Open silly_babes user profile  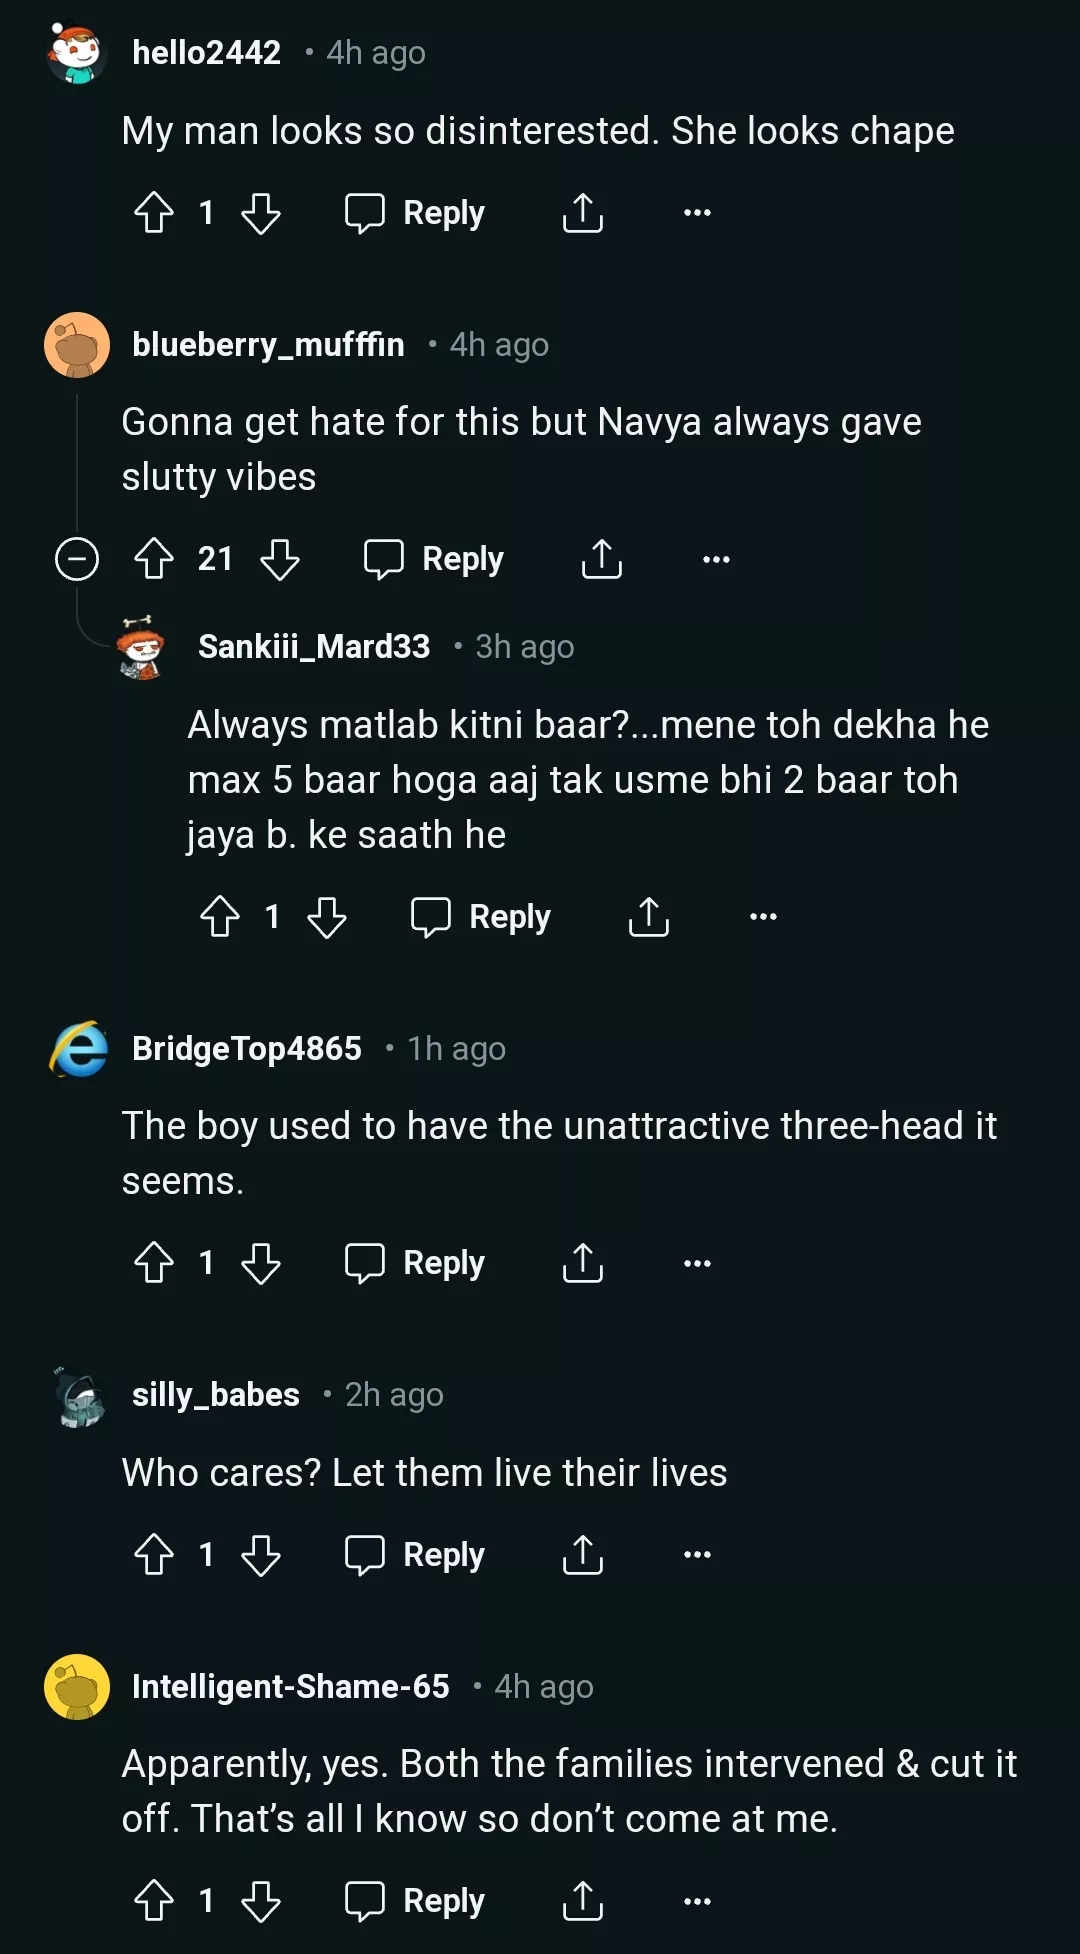click(x=216, y=1395)
